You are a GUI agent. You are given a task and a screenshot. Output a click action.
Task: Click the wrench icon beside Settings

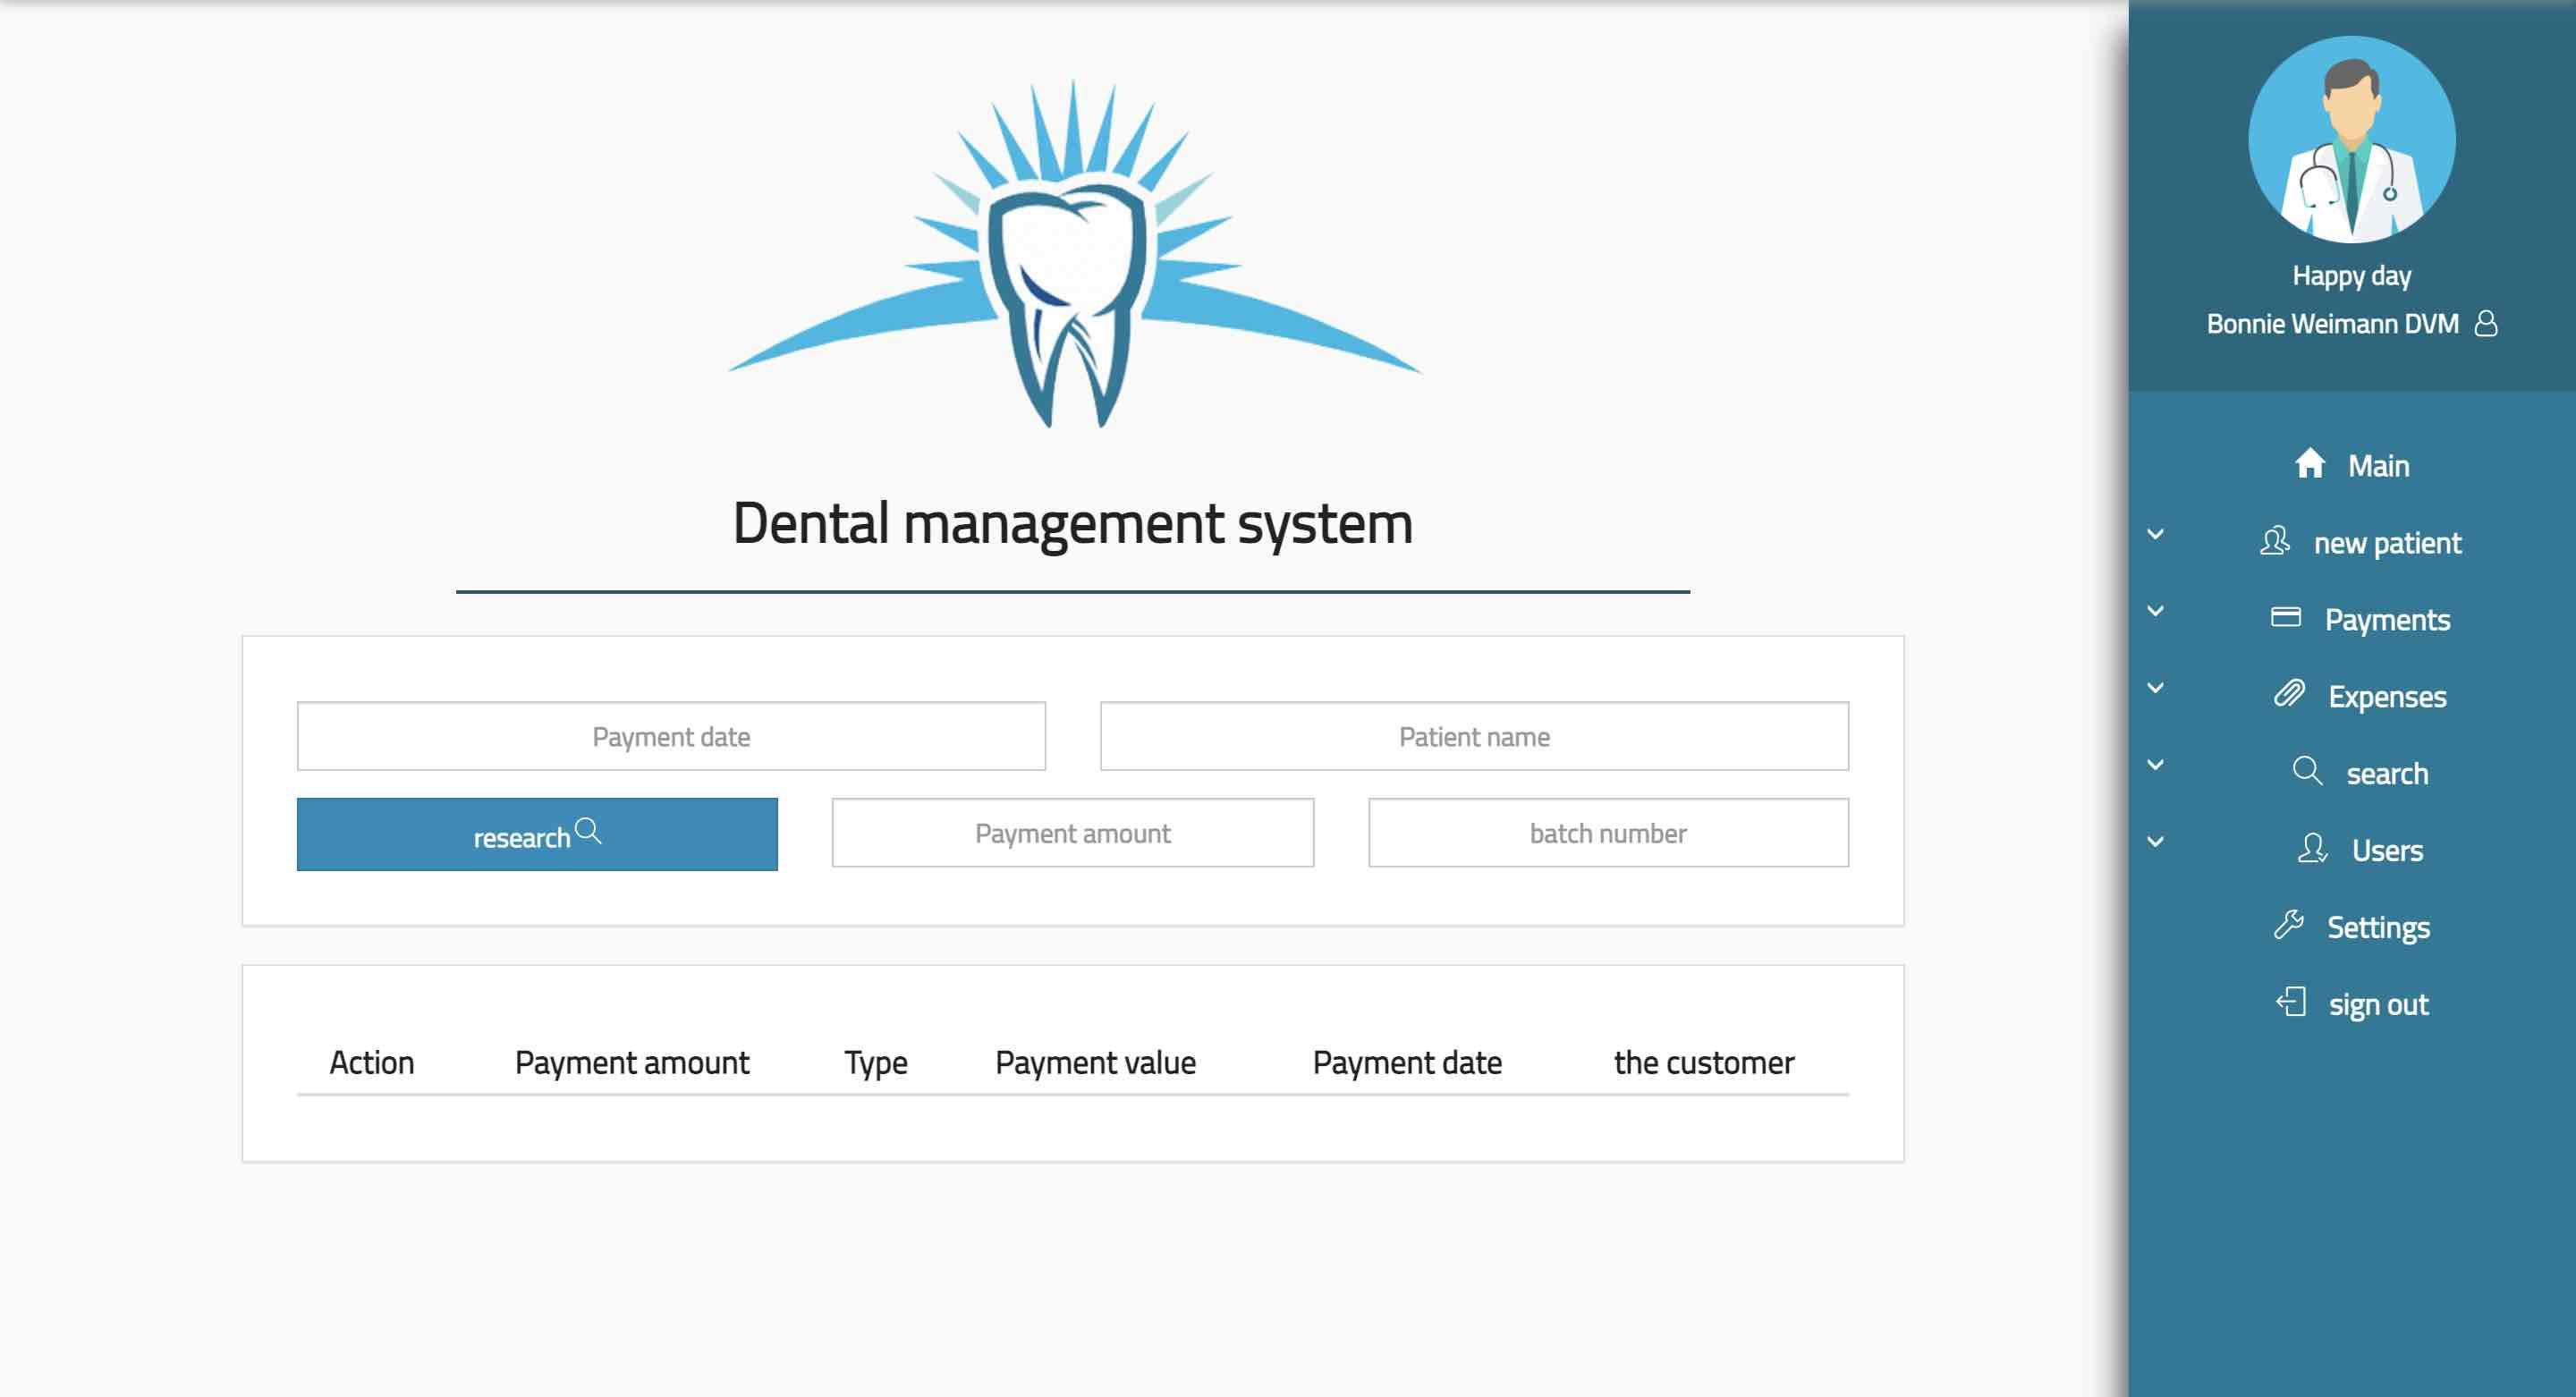2288,925
